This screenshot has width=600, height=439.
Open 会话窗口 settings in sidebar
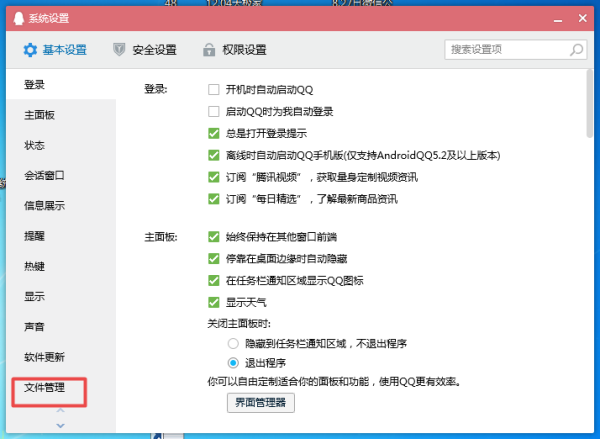(x=61, y=175)
